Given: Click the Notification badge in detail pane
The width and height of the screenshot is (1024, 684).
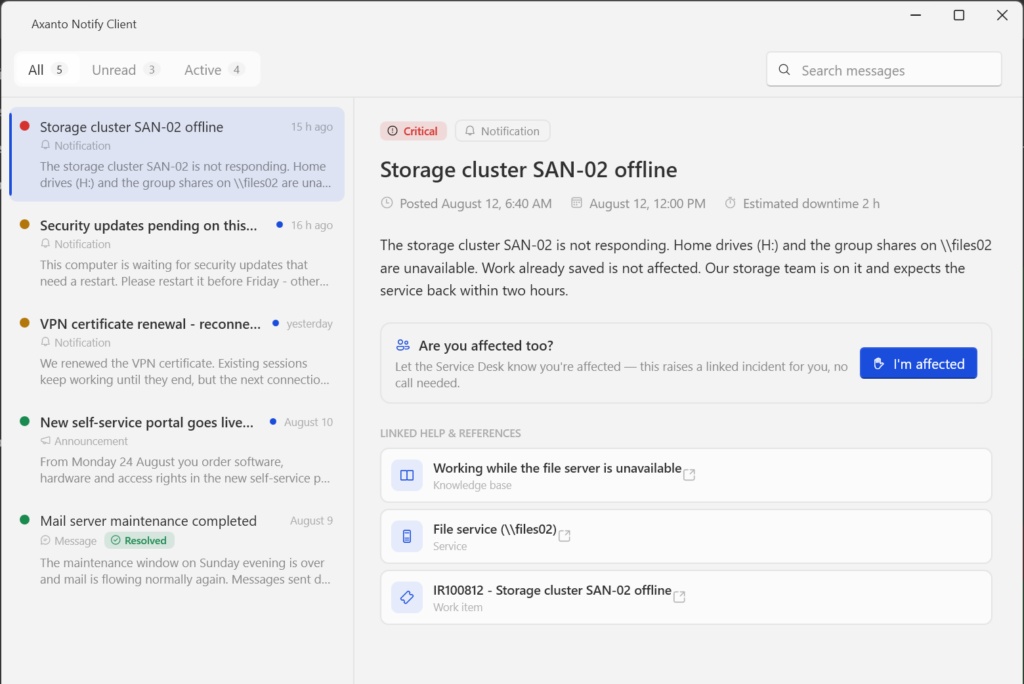Looking at the screenshot, I should pos(503,131).
